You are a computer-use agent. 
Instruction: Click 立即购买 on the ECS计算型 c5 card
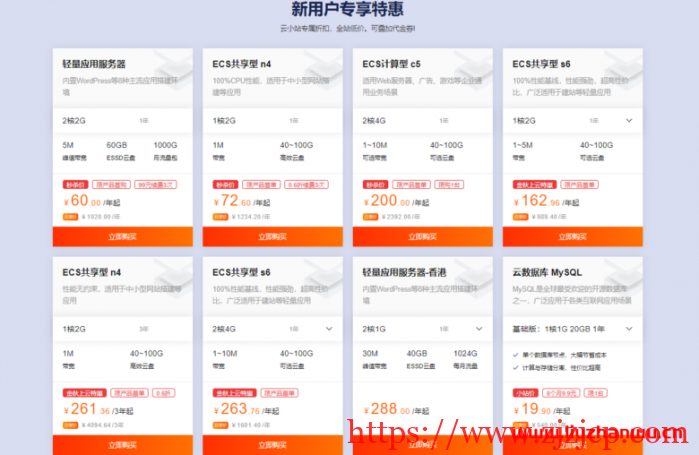pos(423,237)
